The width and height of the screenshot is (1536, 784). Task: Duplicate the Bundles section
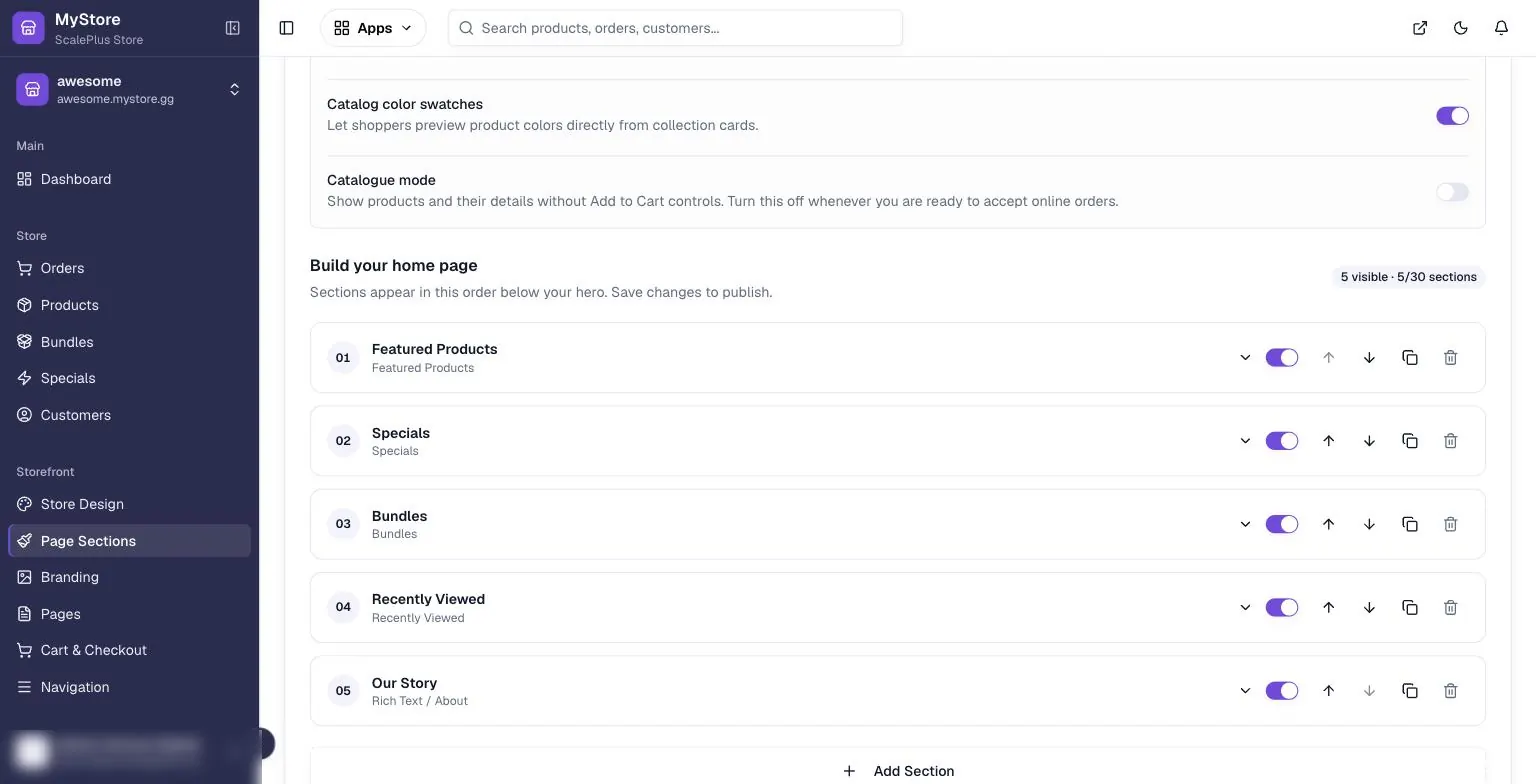click(x=1410, y=524)
